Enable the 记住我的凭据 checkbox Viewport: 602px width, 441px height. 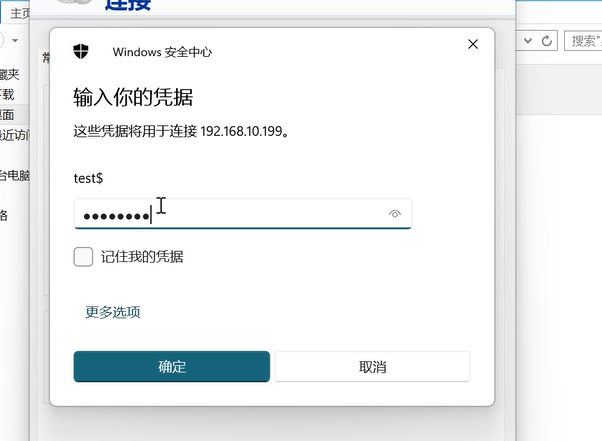pyautogui.click(x=83, y=257)
